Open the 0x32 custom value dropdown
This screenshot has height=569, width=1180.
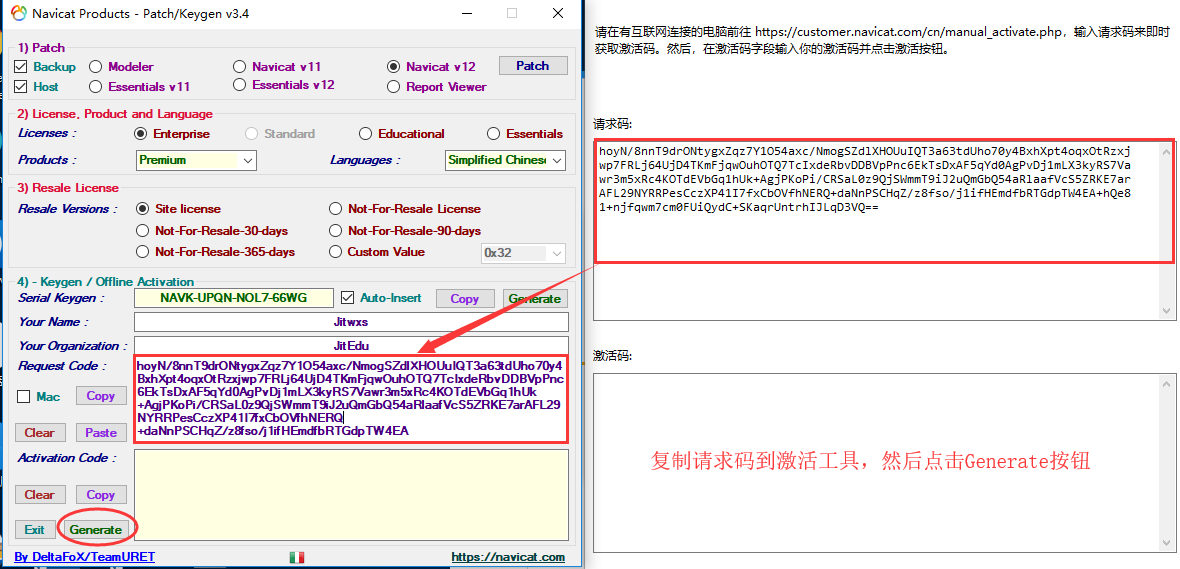523,253
